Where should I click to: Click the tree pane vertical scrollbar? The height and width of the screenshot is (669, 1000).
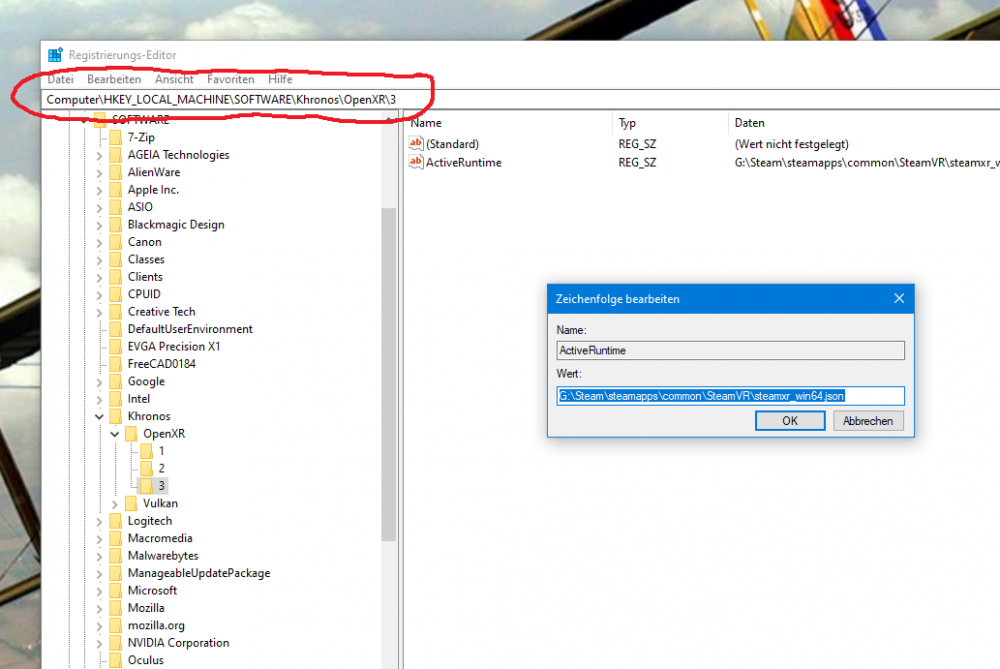[389, 374]
